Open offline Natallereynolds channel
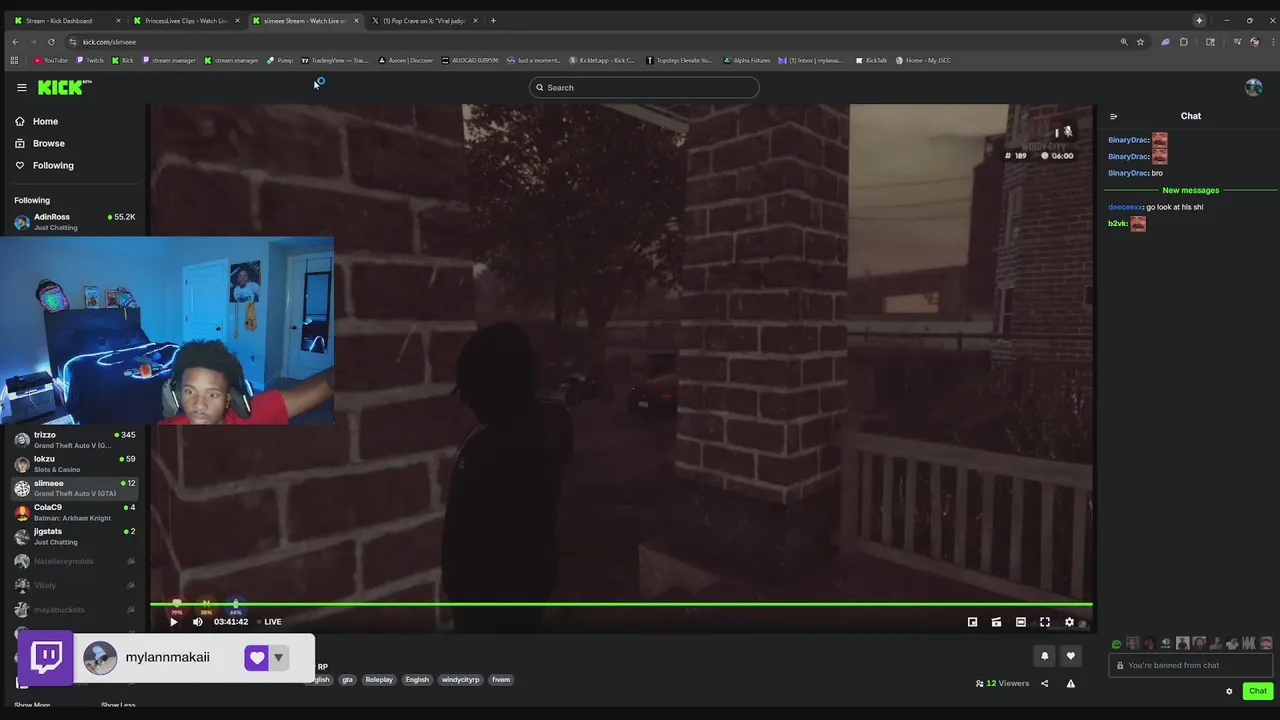 74,561
